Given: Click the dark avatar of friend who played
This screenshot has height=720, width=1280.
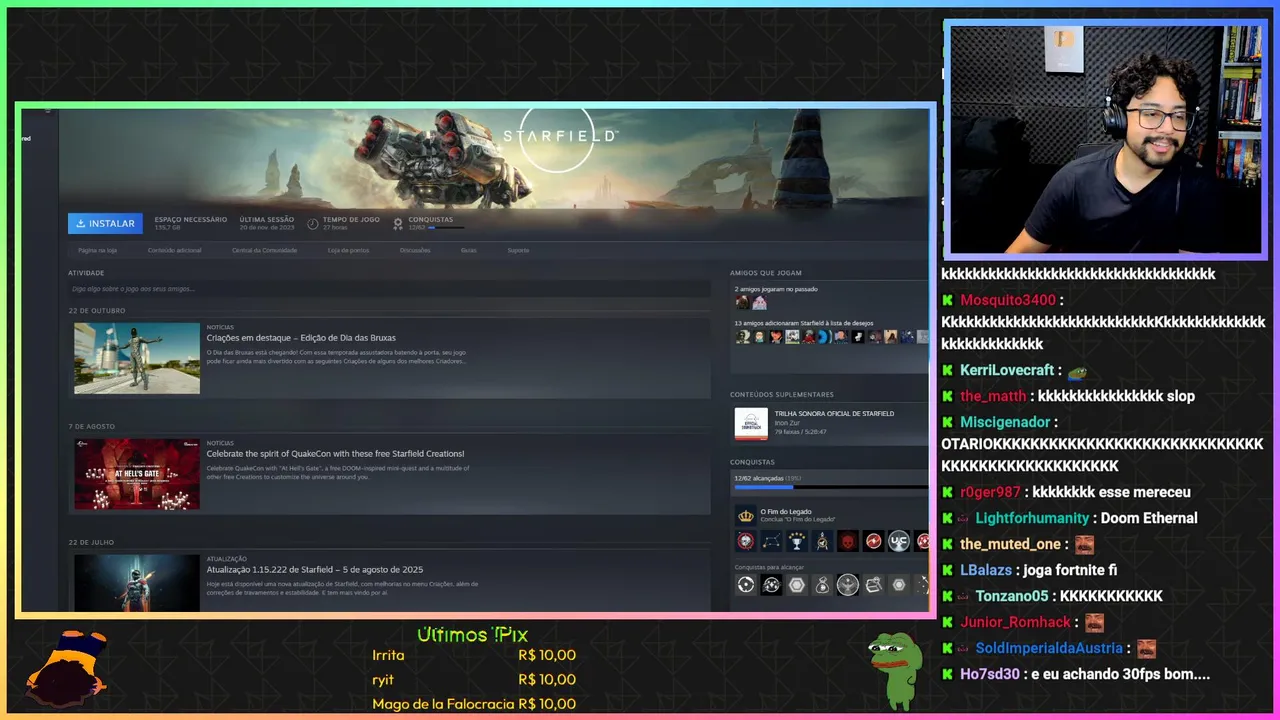Looking at the screenshot, I should click(742, 302).
